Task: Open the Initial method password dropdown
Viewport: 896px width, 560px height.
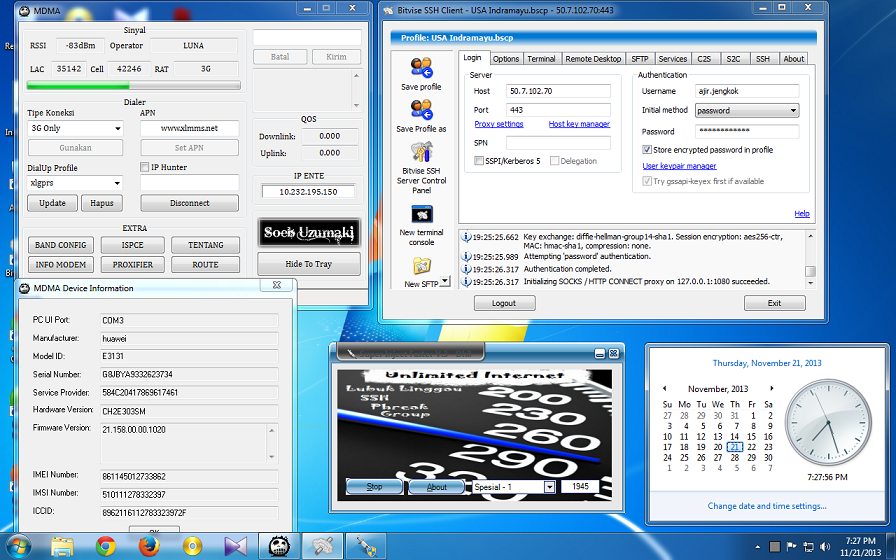Action: [x=747, y=111]
